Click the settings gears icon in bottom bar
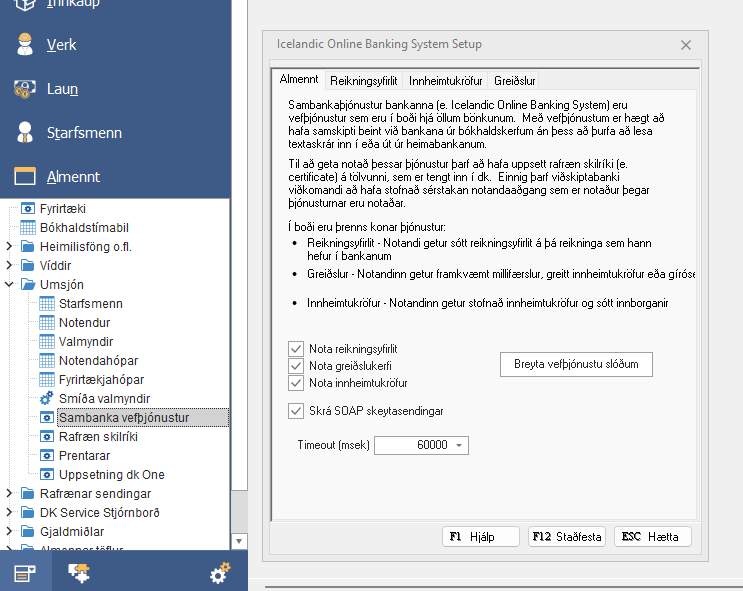743x591 pixels. [219, 573]
